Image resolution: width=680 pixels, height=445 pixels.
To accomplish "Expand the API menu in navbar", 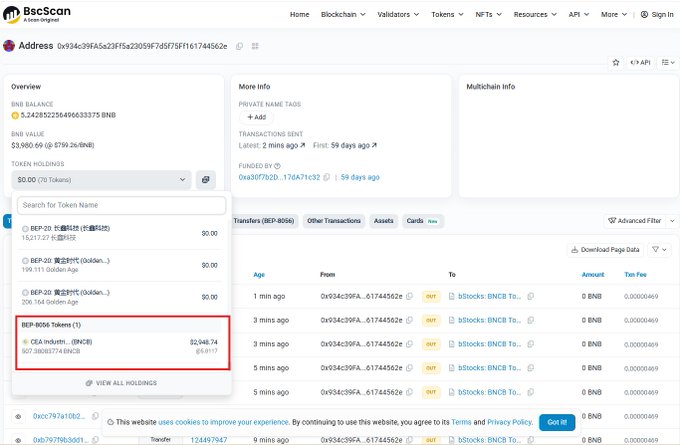I will [579, 14].
